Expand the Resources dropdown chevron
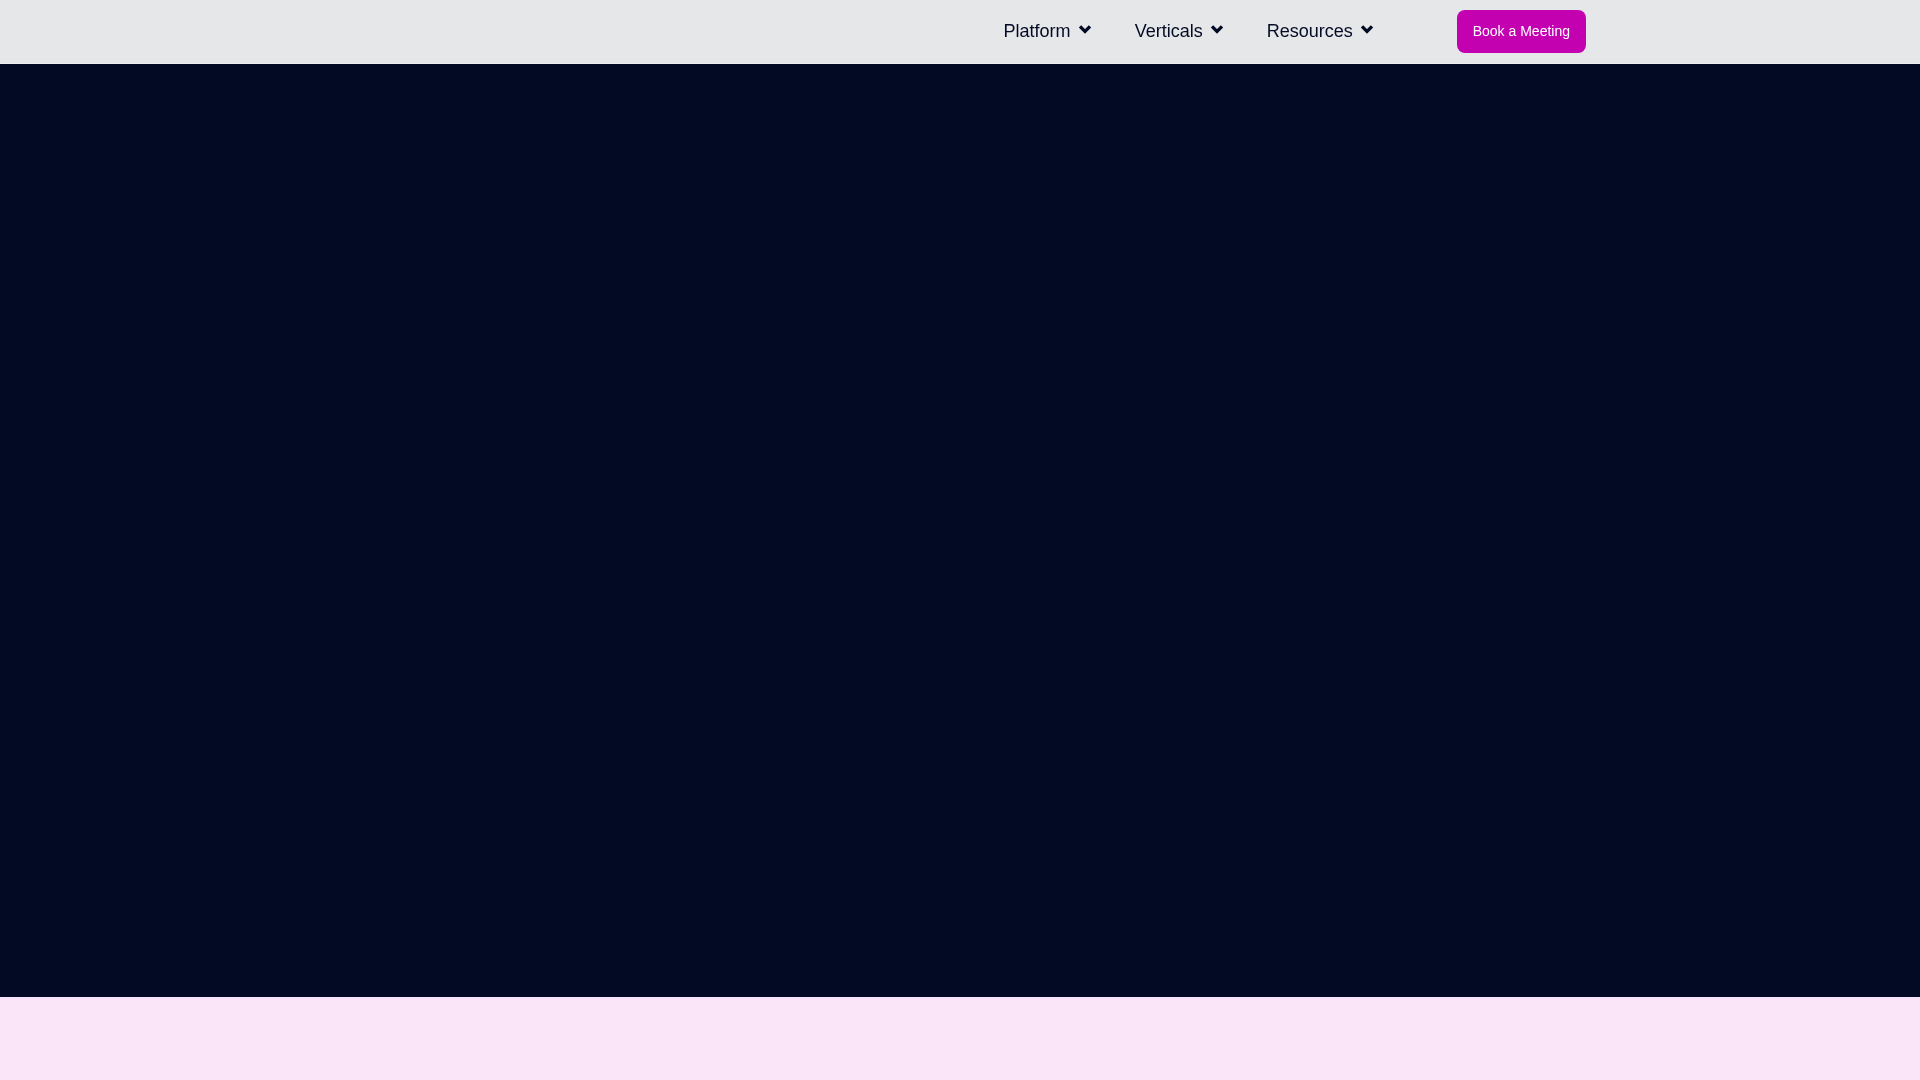The width and height of the screenshot is (1920, 1080). (x=1367, y=30)
